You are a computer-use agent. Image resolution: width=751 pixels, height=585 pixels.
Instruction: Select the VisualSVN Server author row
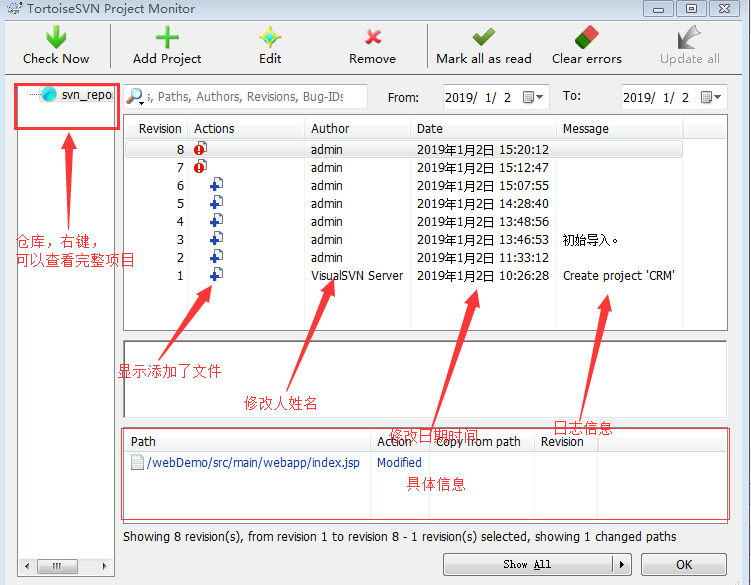pos(404,275)
